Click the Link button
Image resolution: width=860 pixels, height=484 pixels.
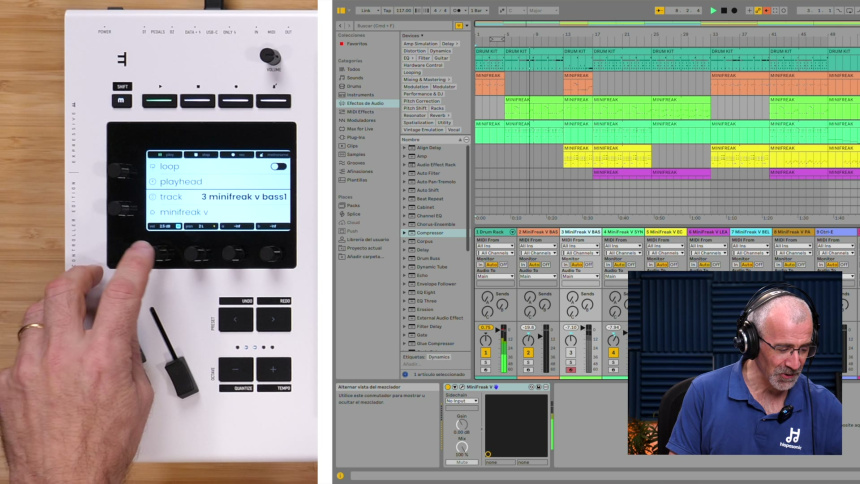[x=366, y=10]
